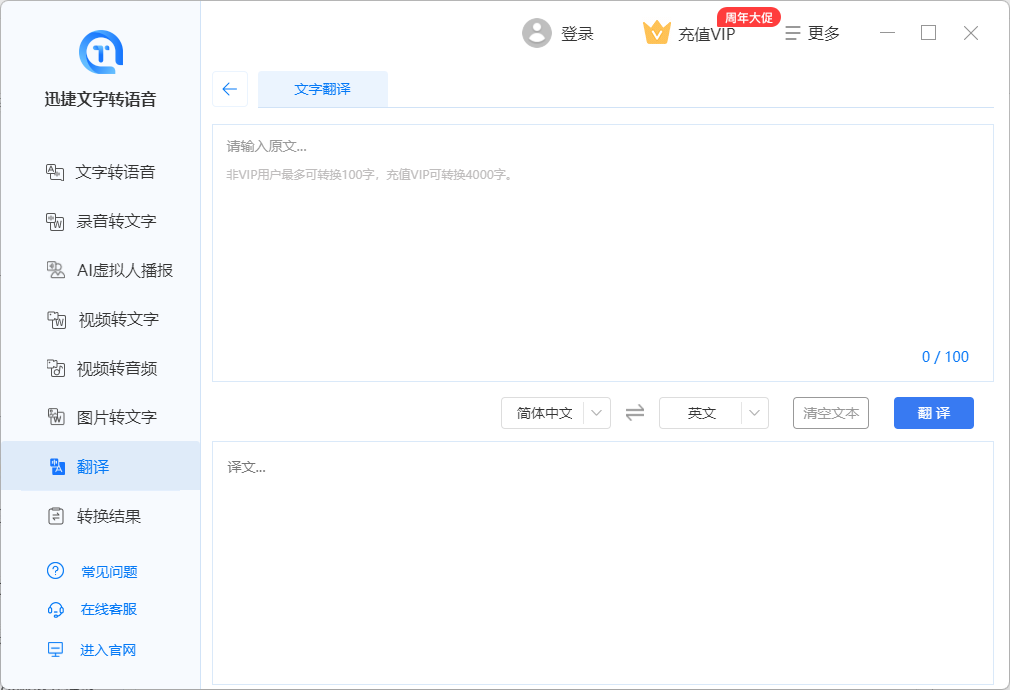Click into the source text input area
1010x690 pixels.
(600, 260)
